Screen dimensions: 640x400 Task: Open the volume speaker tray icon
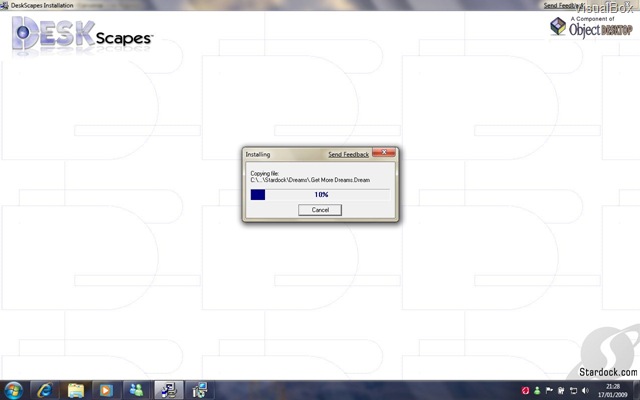[585, 391]
